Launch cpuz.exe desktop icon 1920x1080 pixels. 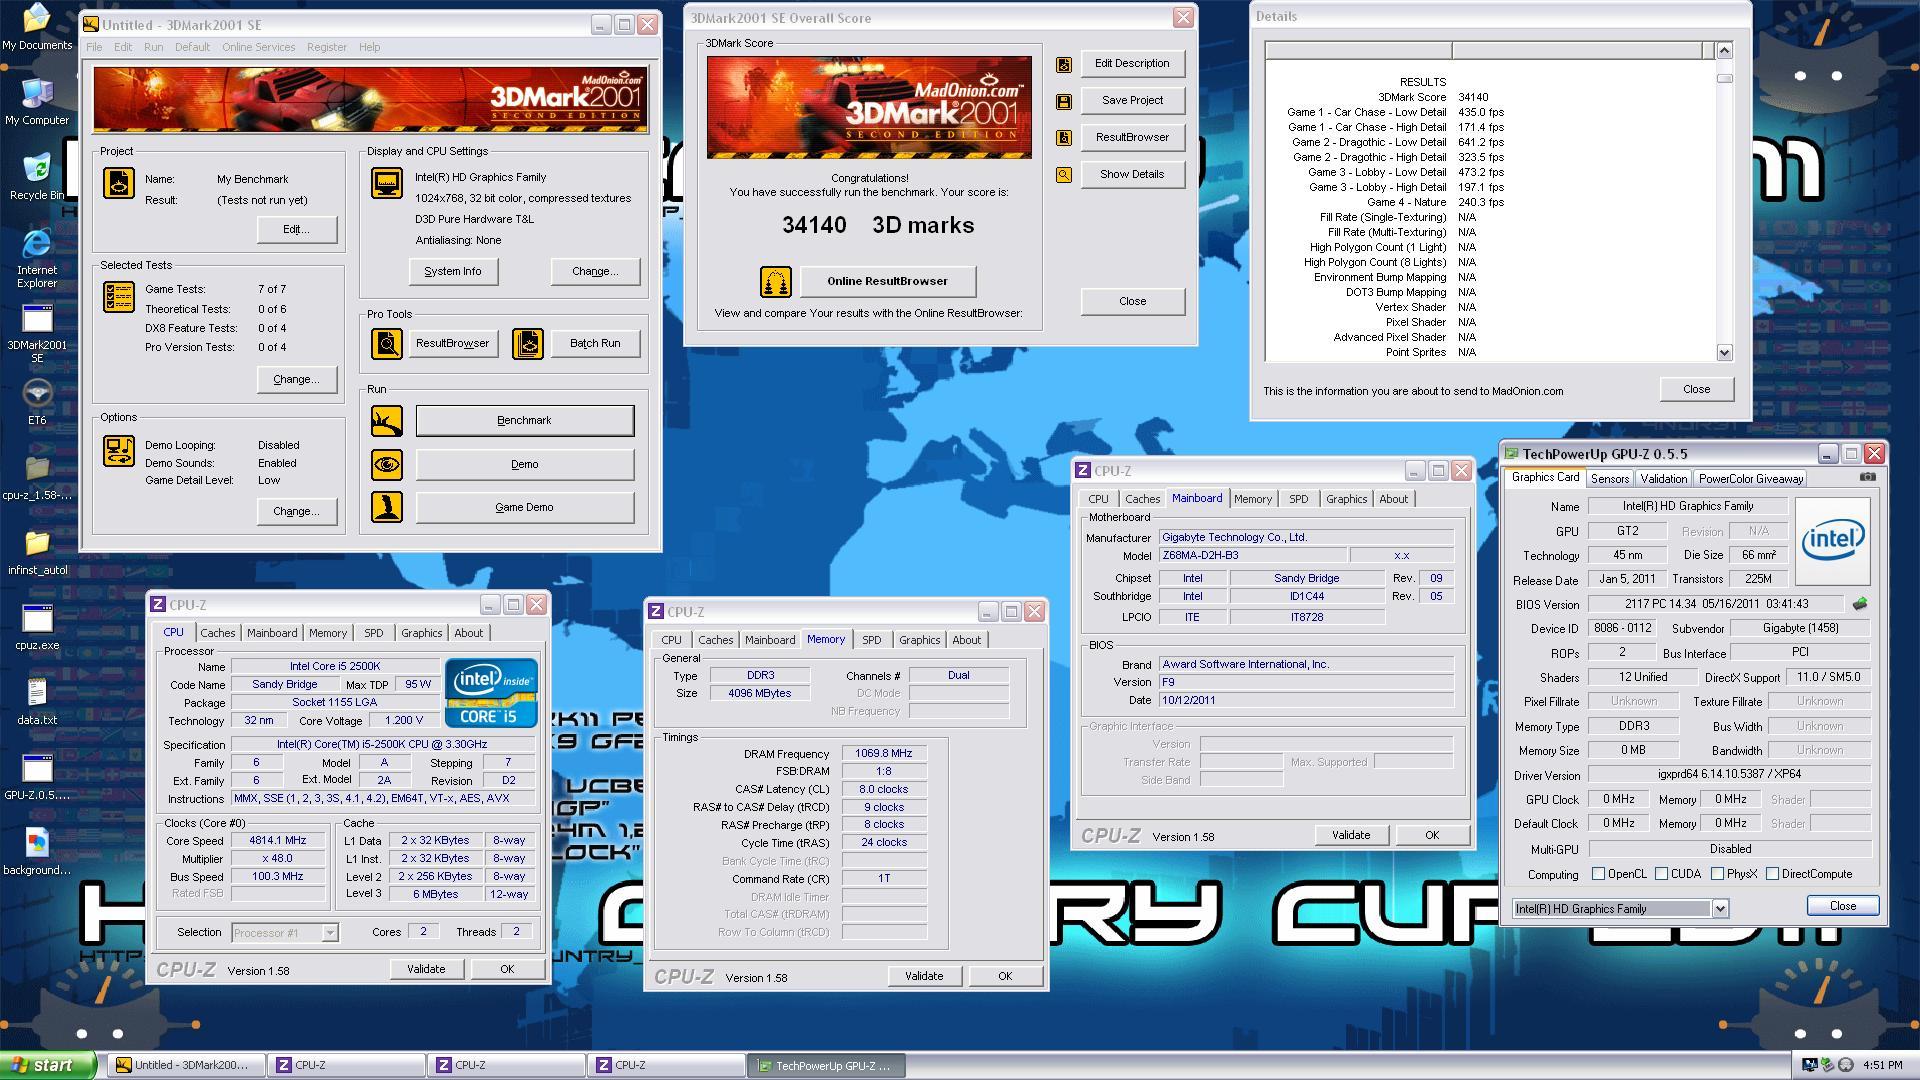pyautogui.click(x=37, y=627)
